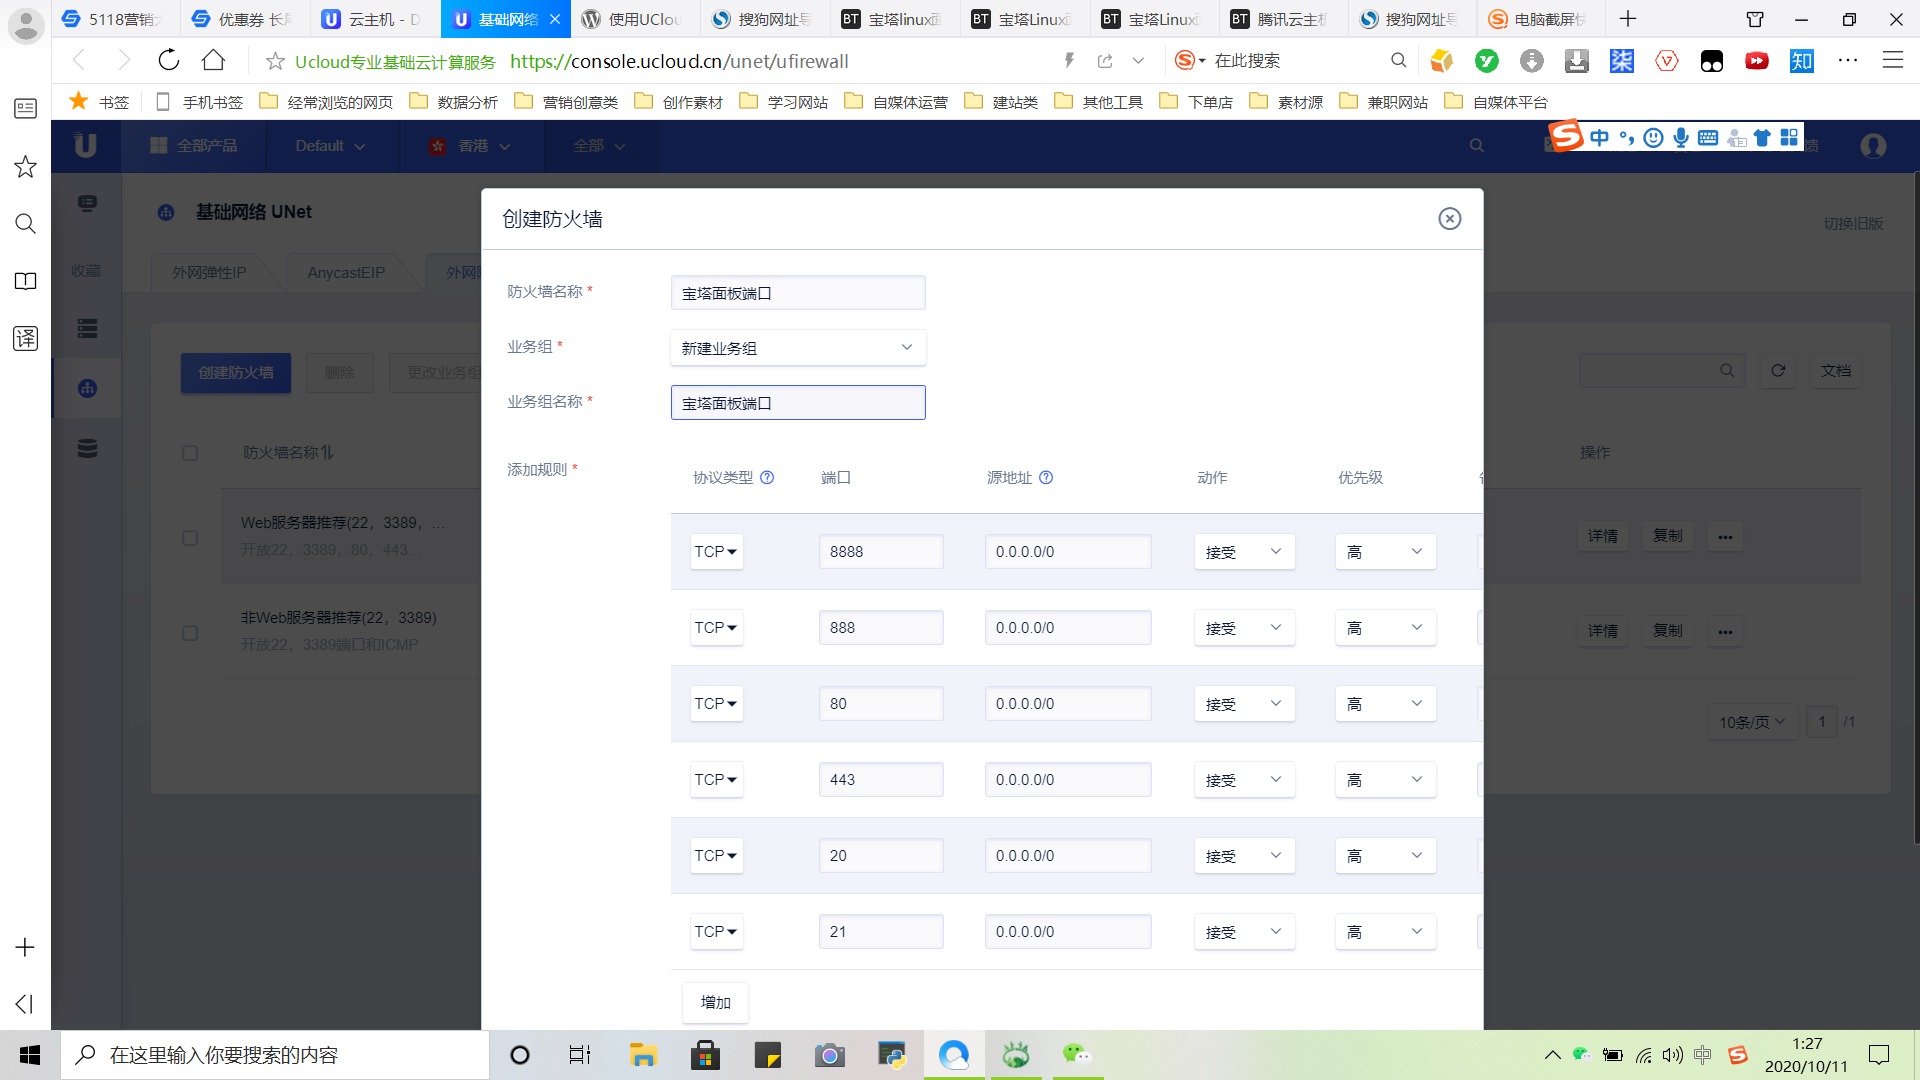Close the 创建防火墙 dialog
This screenshot has width=1920, height=1080.
click(x=1449, y=219)
